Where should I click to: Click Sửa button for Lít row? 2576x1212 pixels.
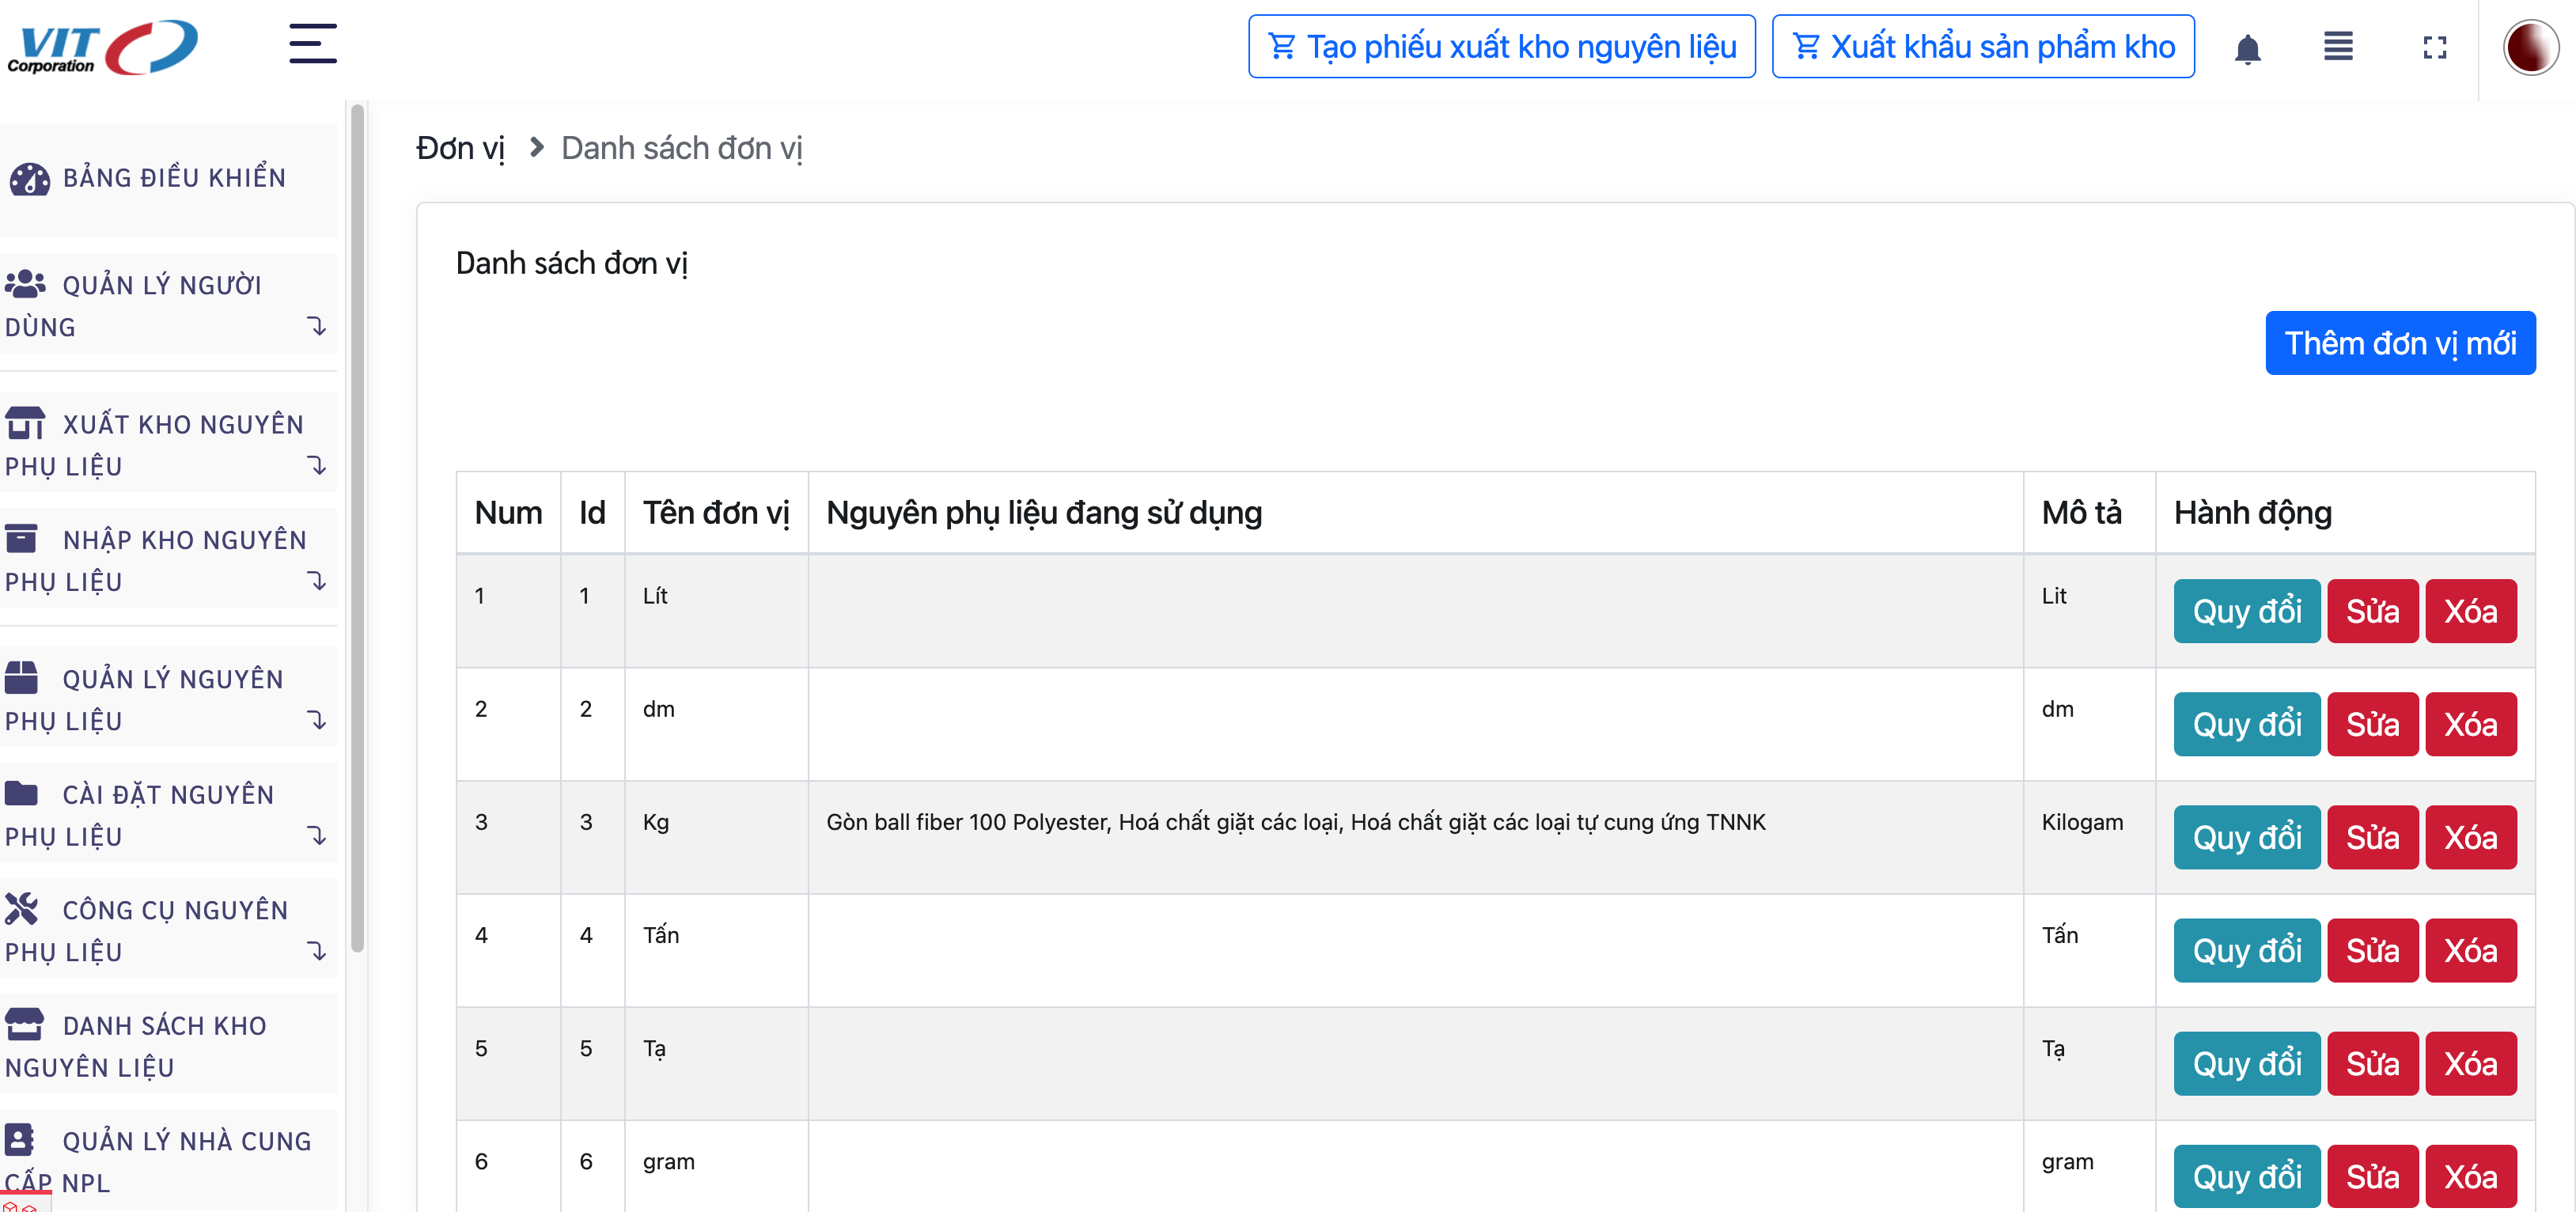(x=2371, y=611)
